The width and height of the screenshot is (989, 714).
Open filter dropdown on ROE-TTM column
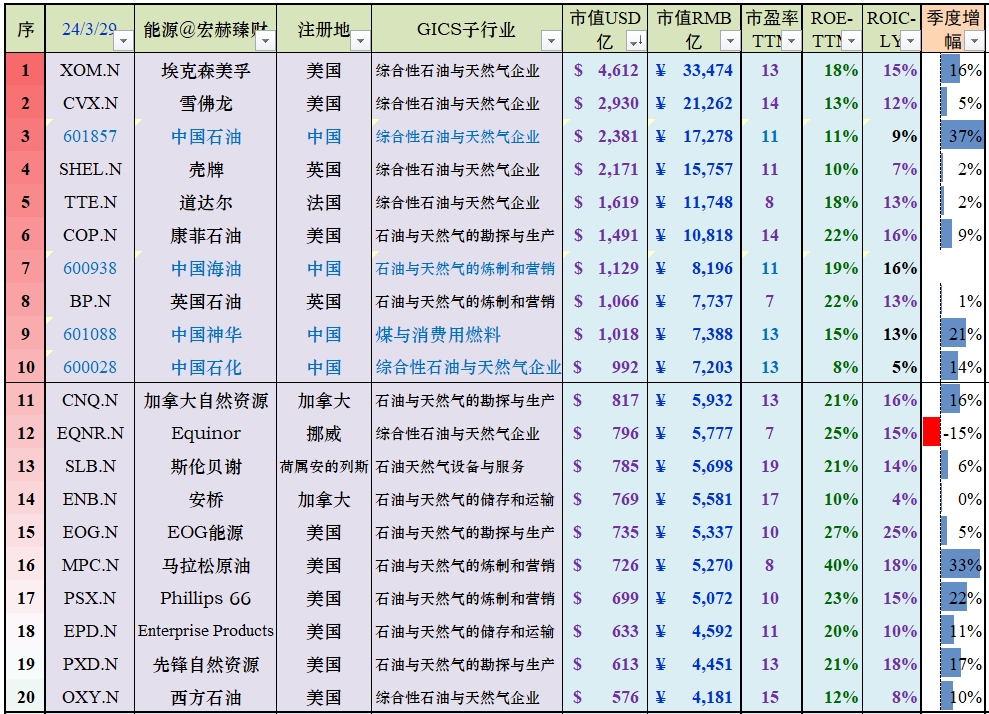coord(851,41)
